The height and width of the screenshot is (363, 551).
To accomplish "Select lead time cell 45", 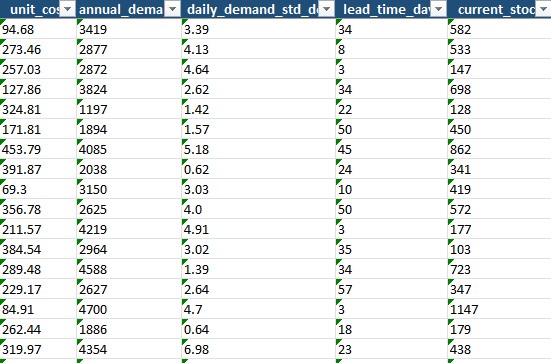I will click(x=391, y=149).
